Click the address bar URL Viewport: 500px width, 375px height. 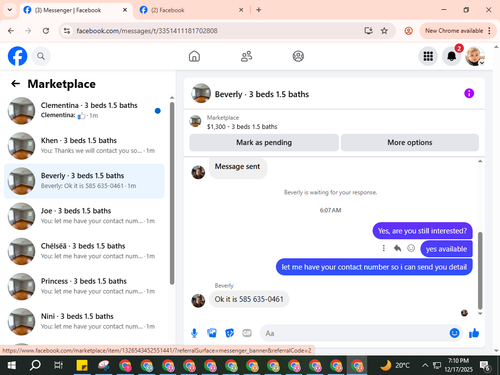[x=147, y=31]
